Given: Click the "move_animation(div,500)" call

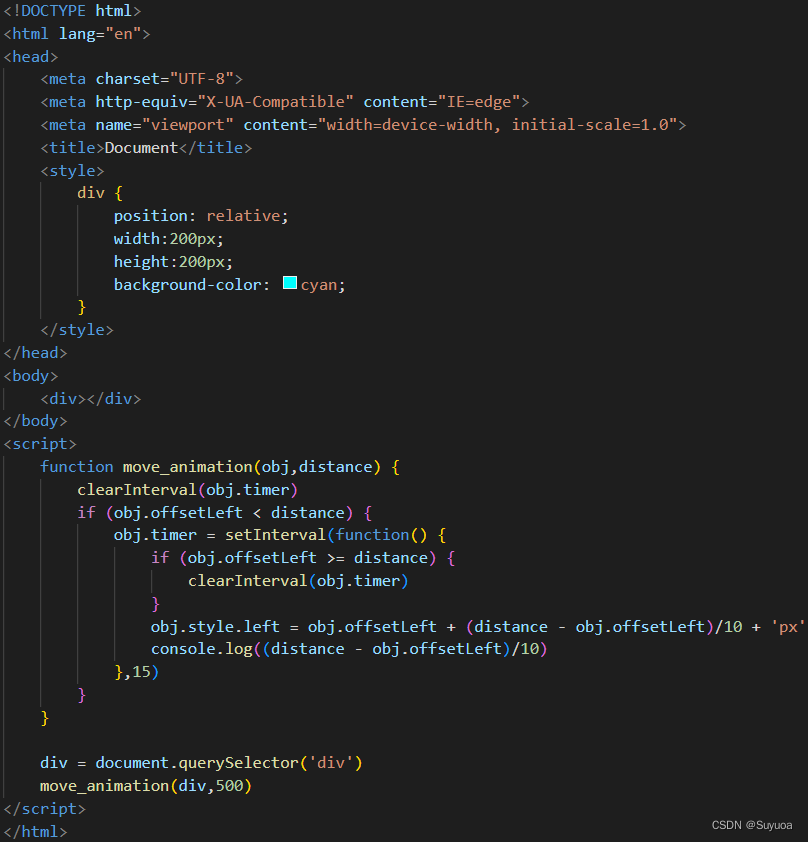Looking at the screenshot, I should click(146, 786).
